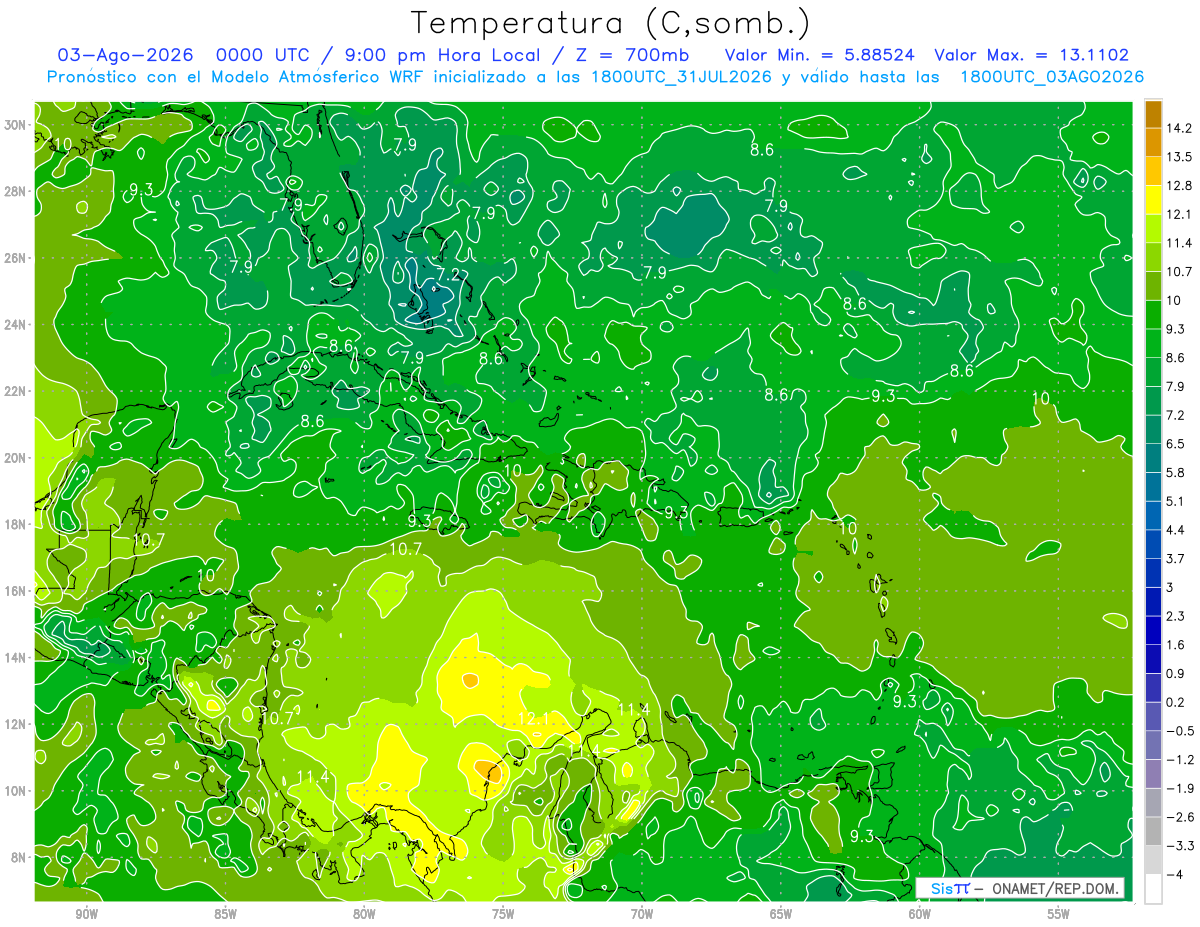Click the 90W longitude axis label
1200x927 pixels.
(x=86, y=914)
